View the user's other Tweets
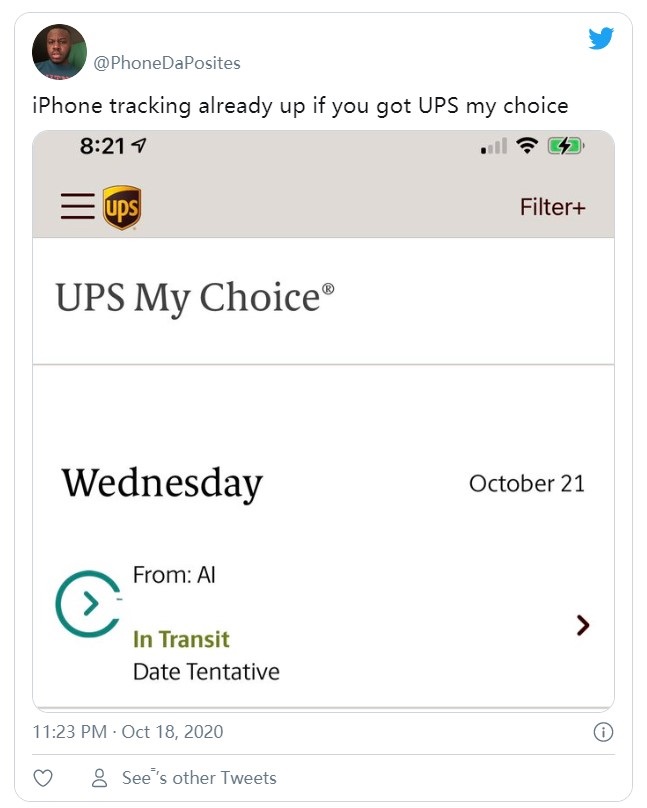 pos(198,778)
